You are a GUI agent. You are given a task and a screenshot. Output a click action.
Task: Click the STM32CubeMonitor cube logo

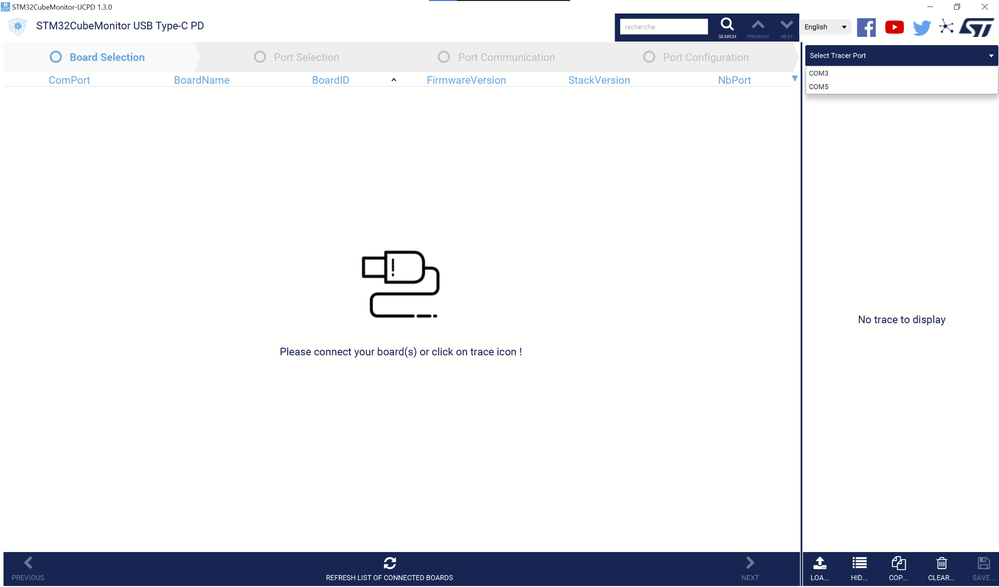pyautogui.click(x=17, y=26)
